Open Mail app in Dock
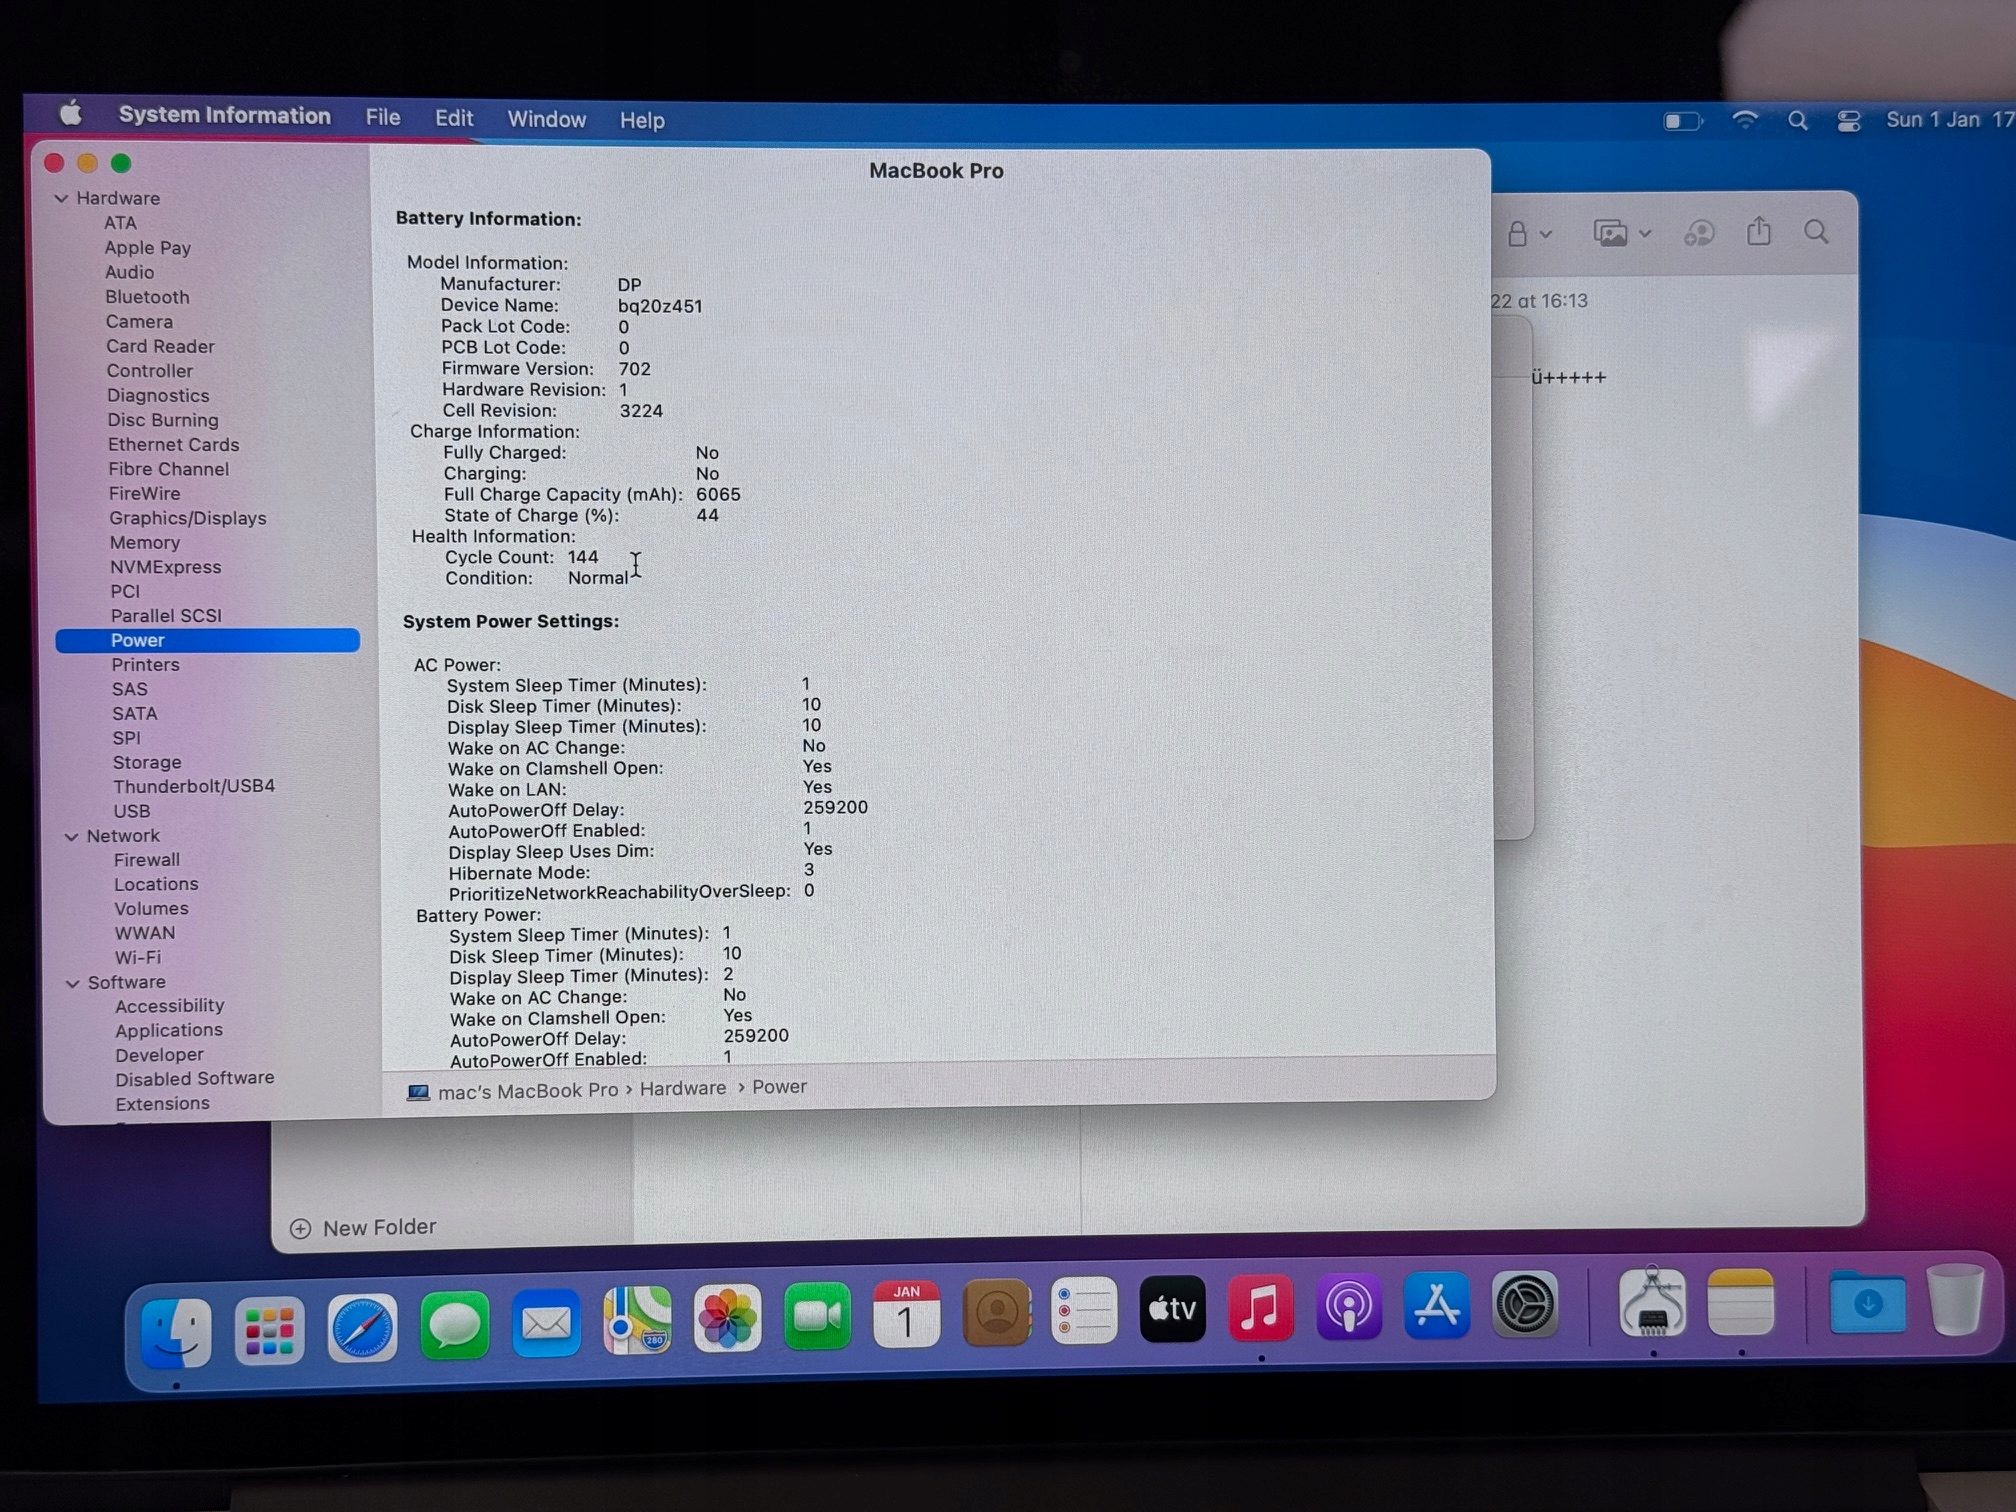Image resolution: width=2016 pixels, height=1512 pixels. (x=546, y=1324)
